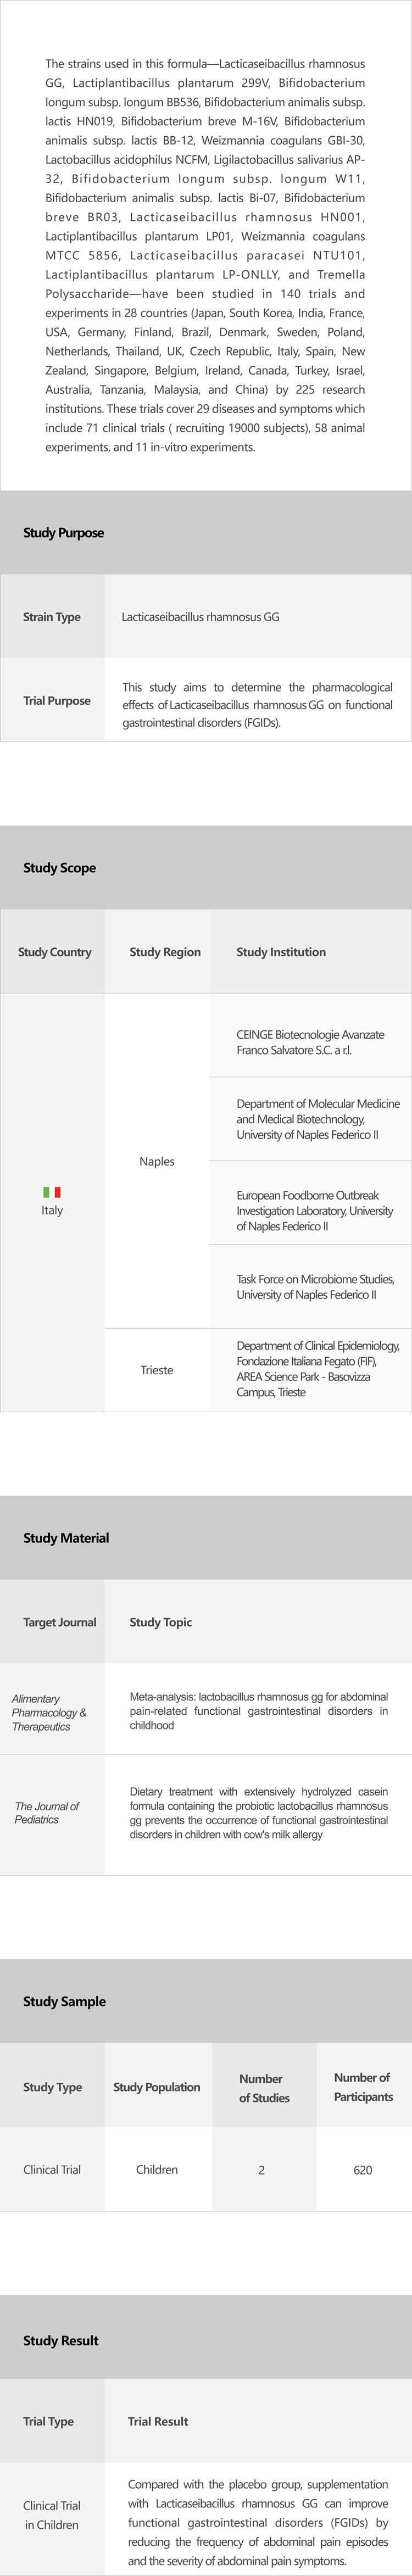Viewport: 412px width, 2576px height.
Task: Click the Task Force on Microbiome Studies entry
Action: coord(314,1287)
